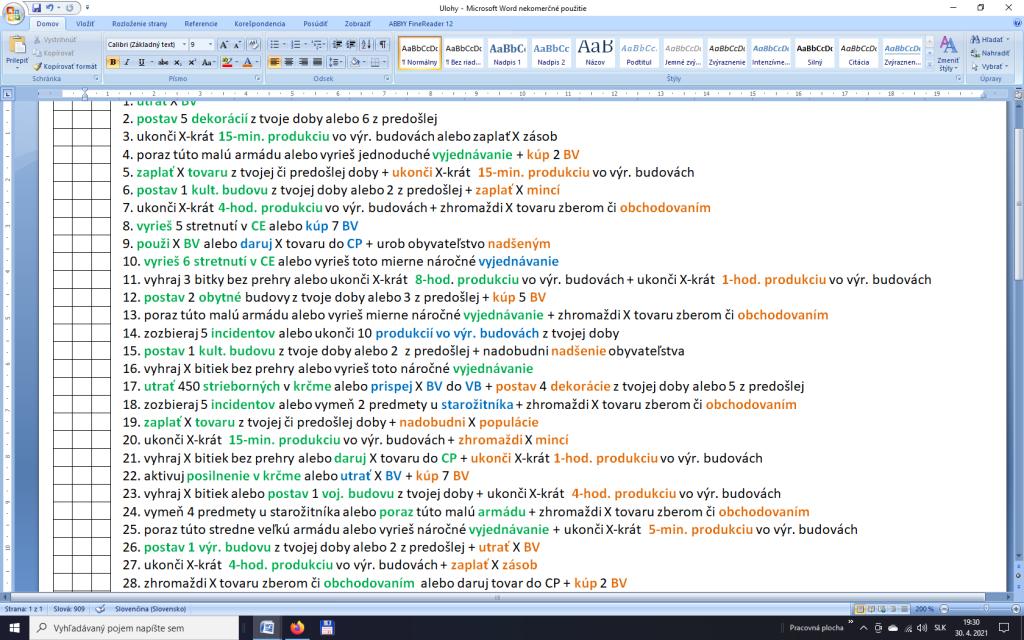1024x640 pixels.
Task: Open the Vložiť ribbon tab
Action: pos(85,24)
